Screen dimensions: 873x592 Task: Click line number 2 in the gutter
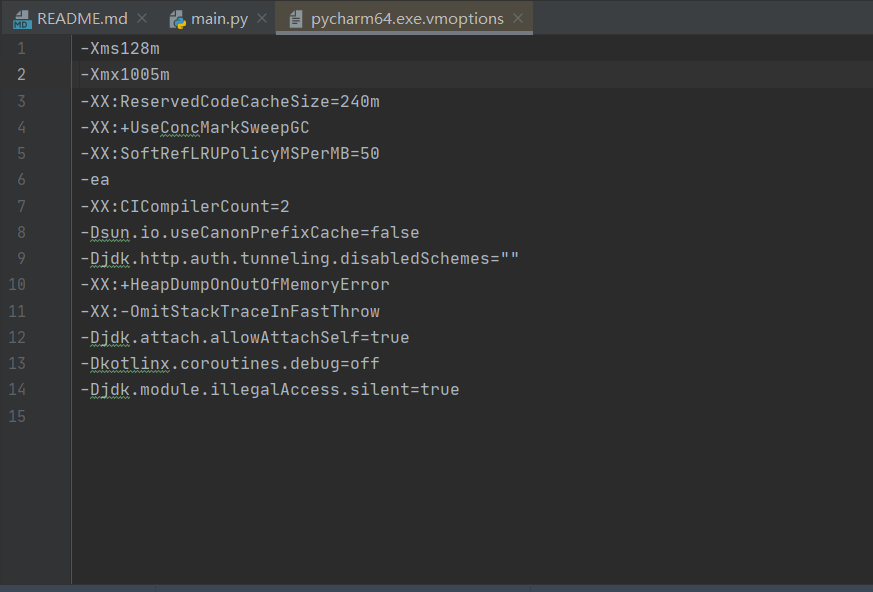coord(21,74)
